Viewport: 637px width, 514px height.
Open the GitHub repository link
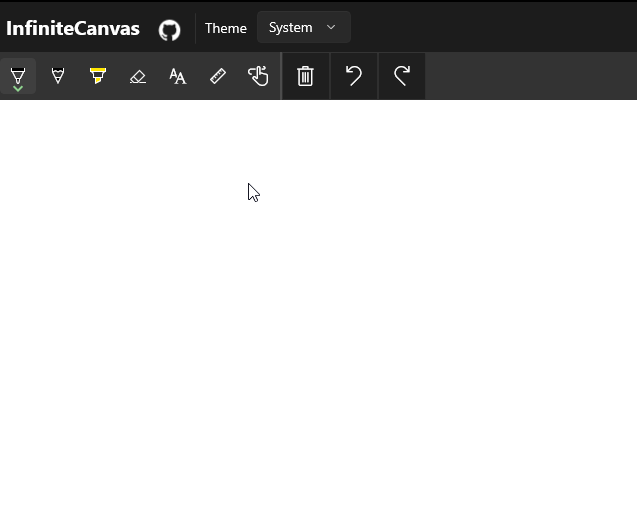click(x=169, y=30)
